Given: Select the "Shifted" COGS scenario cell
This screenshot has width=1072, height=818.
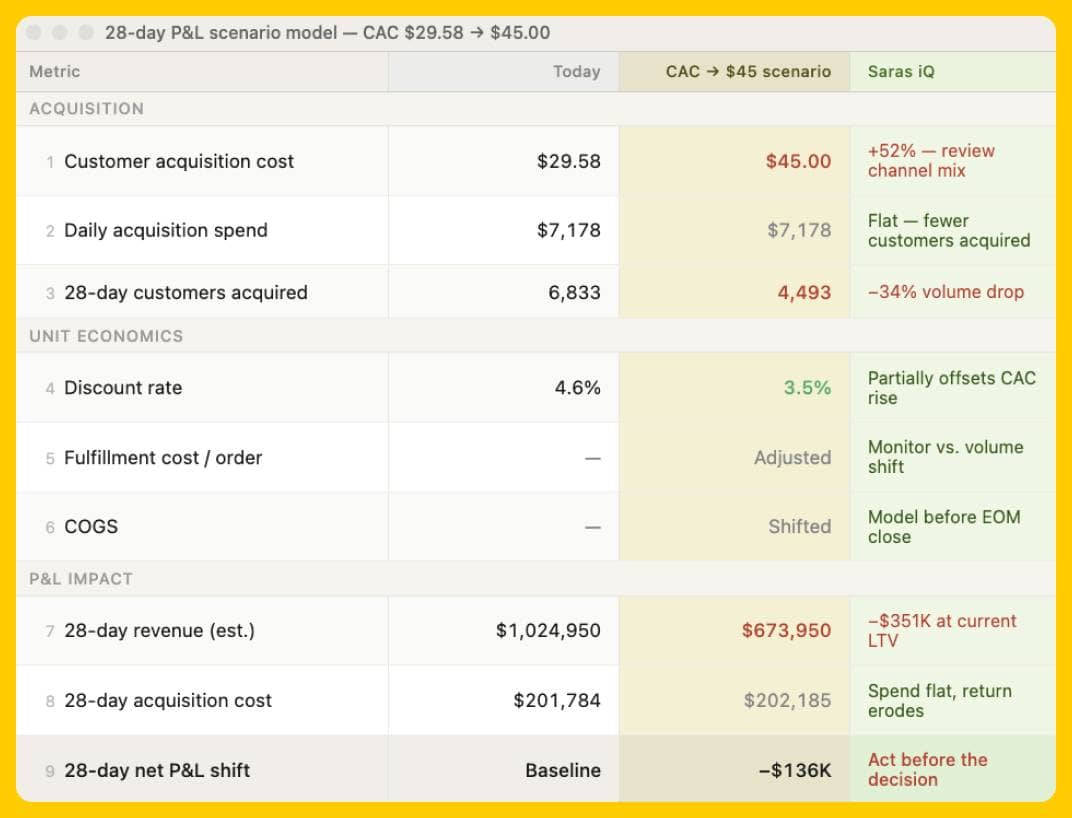Looking at the screenshot, I should pos(800,527).
